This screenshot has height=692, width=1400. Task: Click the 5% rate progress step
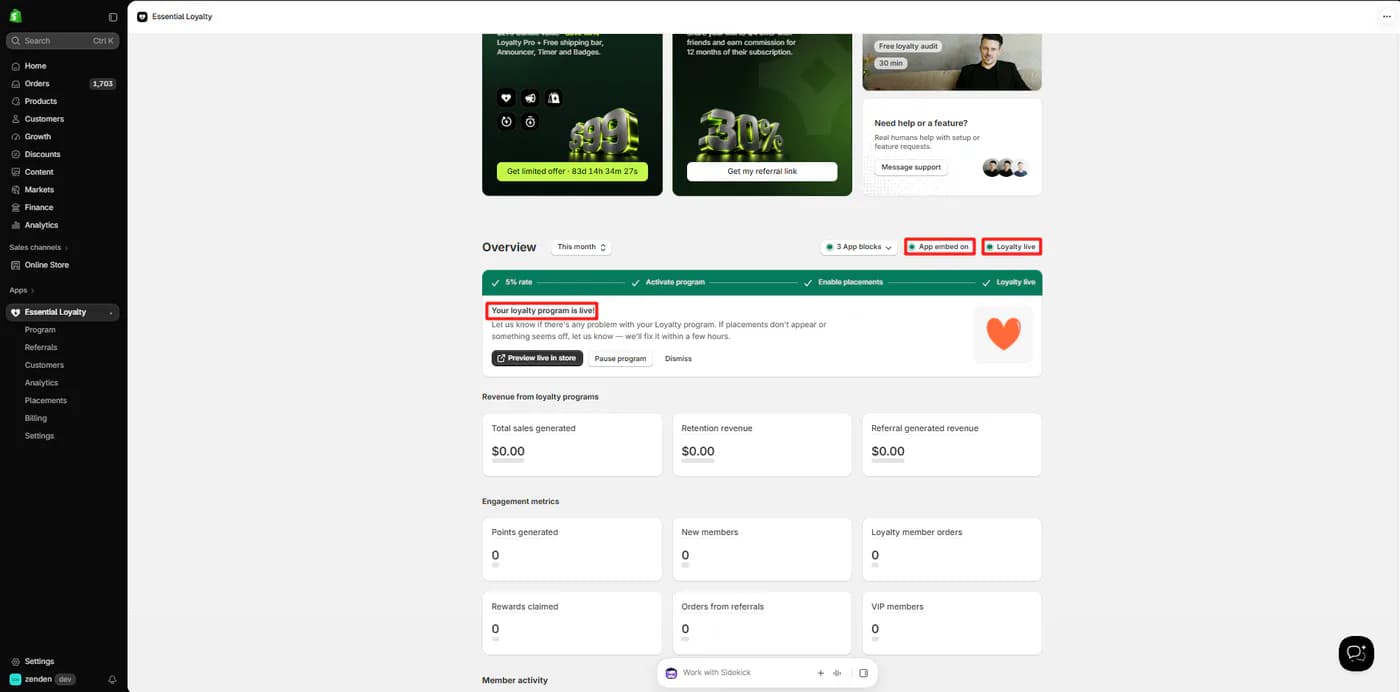click(x=511, y=283)
